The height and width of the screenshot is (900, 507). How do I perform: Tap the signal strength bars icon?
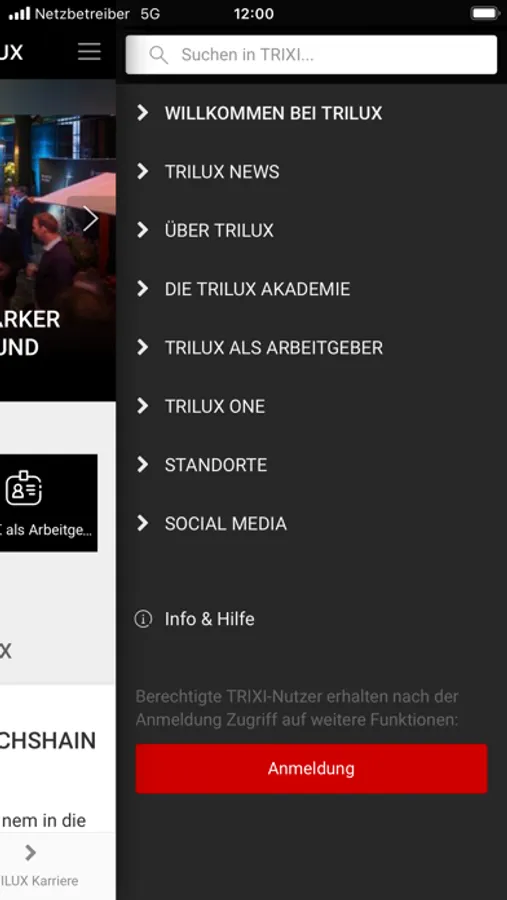[x=20, y=13]
